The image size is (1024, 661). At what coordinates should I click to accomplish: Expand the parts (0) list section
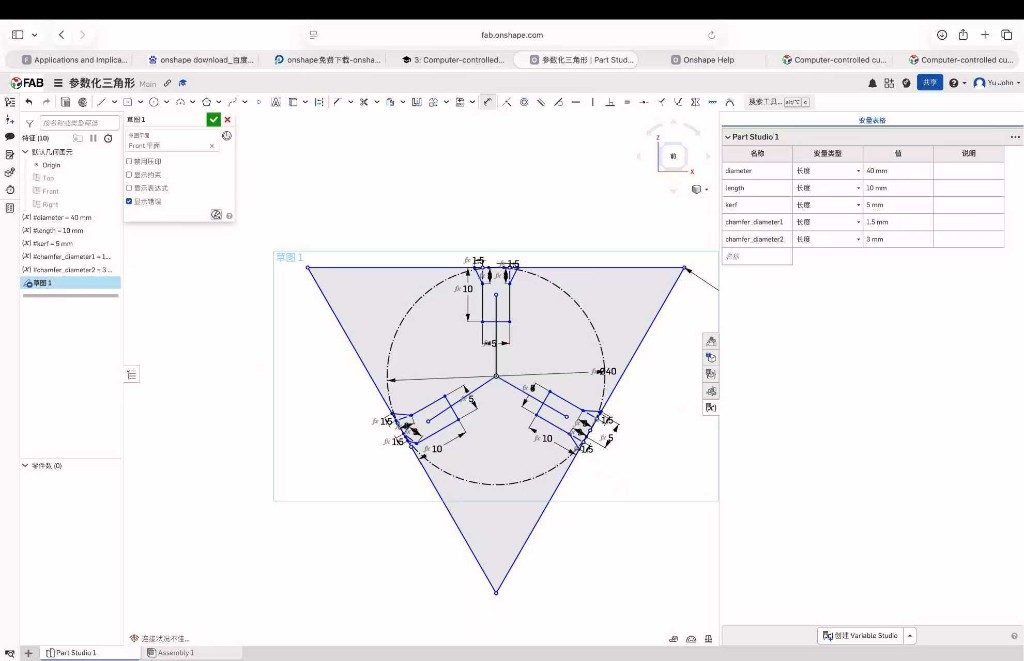point(25,466)
